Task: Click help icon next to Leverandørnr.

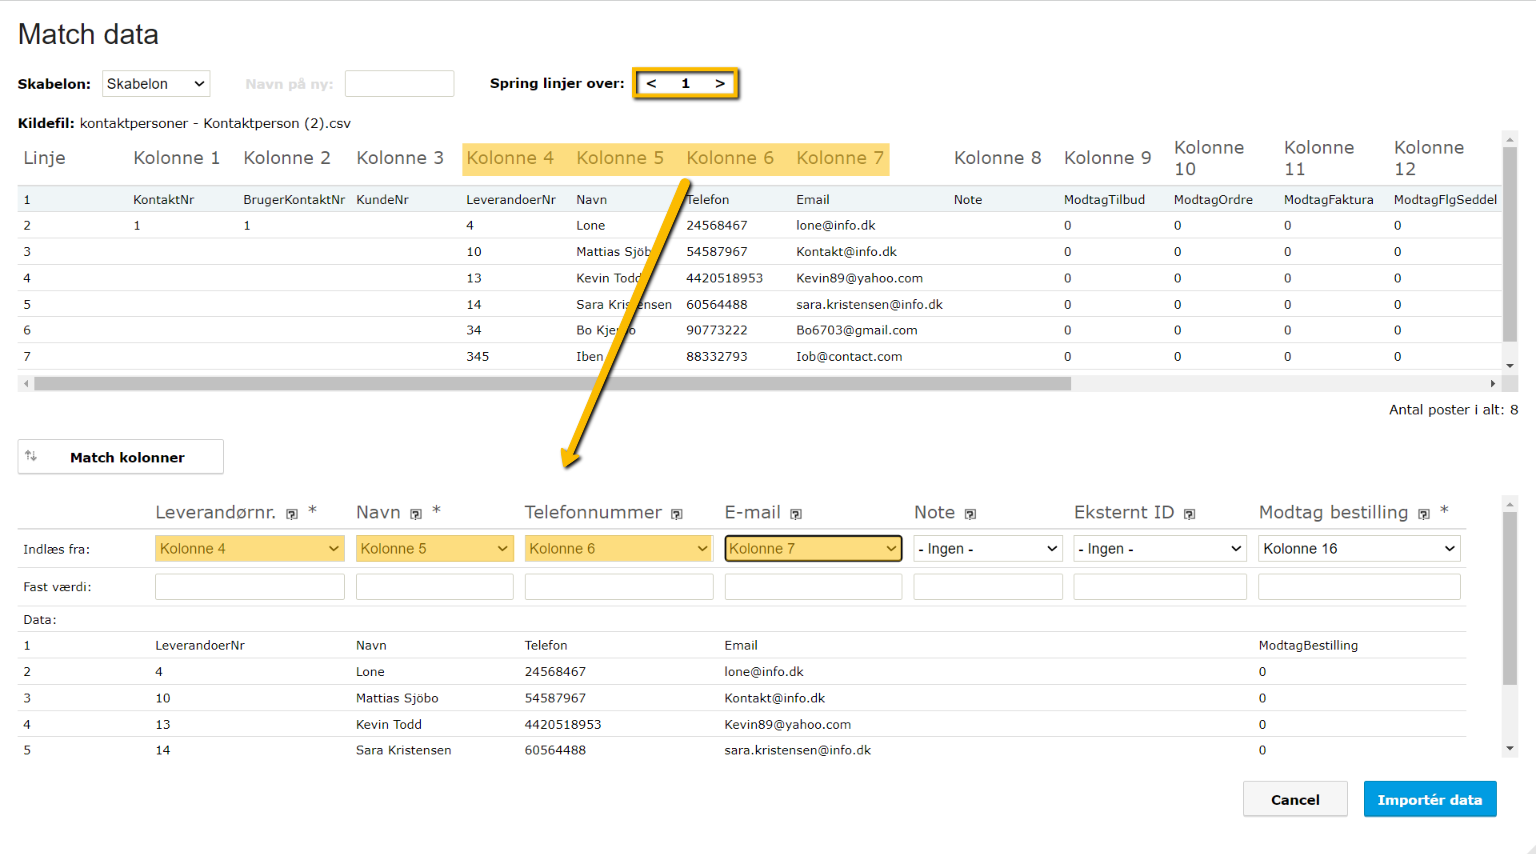Action: [x=292, y=514]
